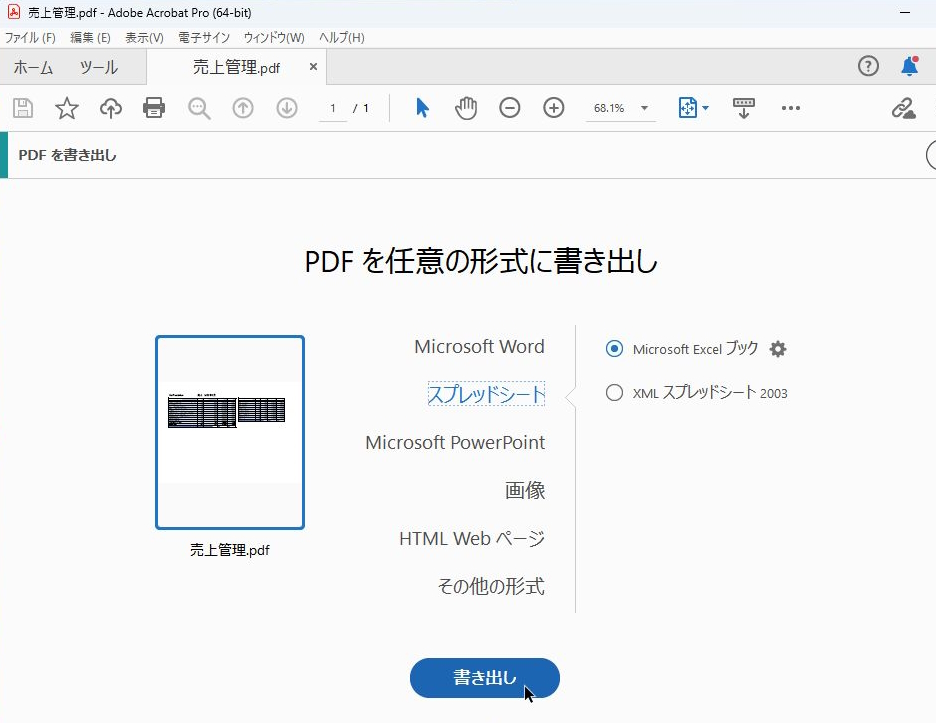Open the zoom percentage dropdown

pos(644,108)
